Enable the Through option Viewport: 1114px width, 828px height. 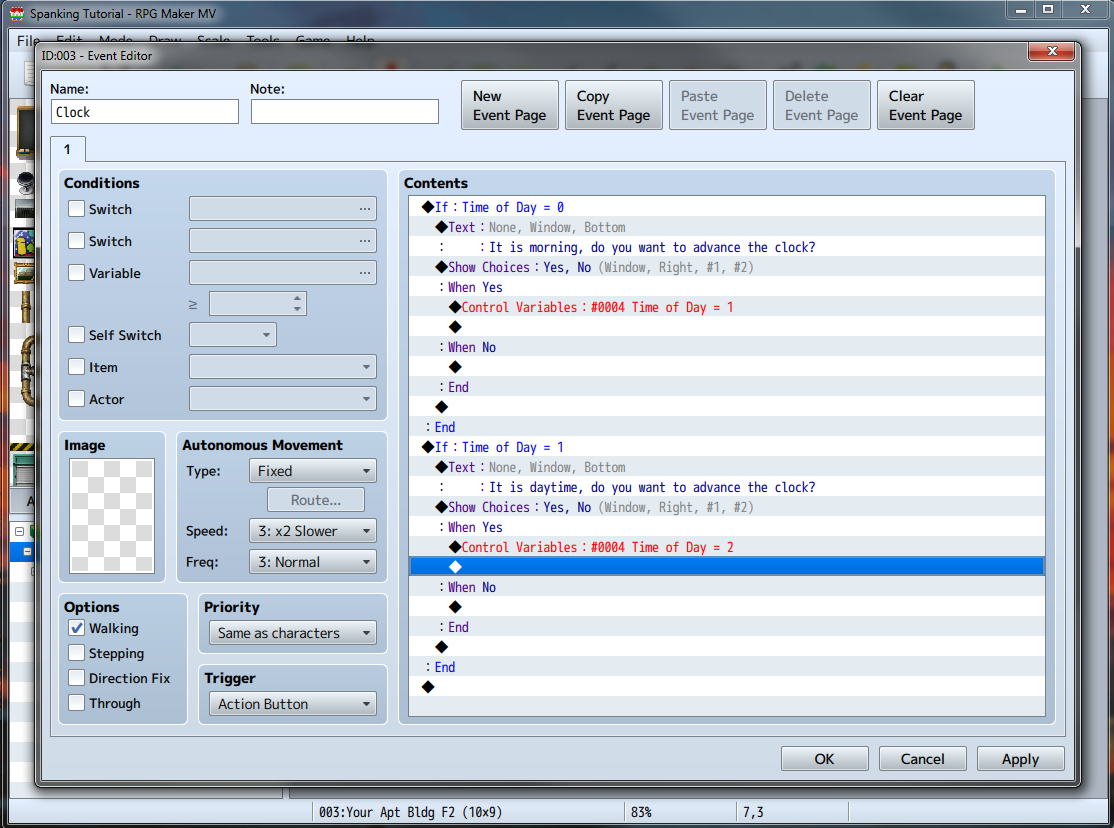click(x=76, y=703)
